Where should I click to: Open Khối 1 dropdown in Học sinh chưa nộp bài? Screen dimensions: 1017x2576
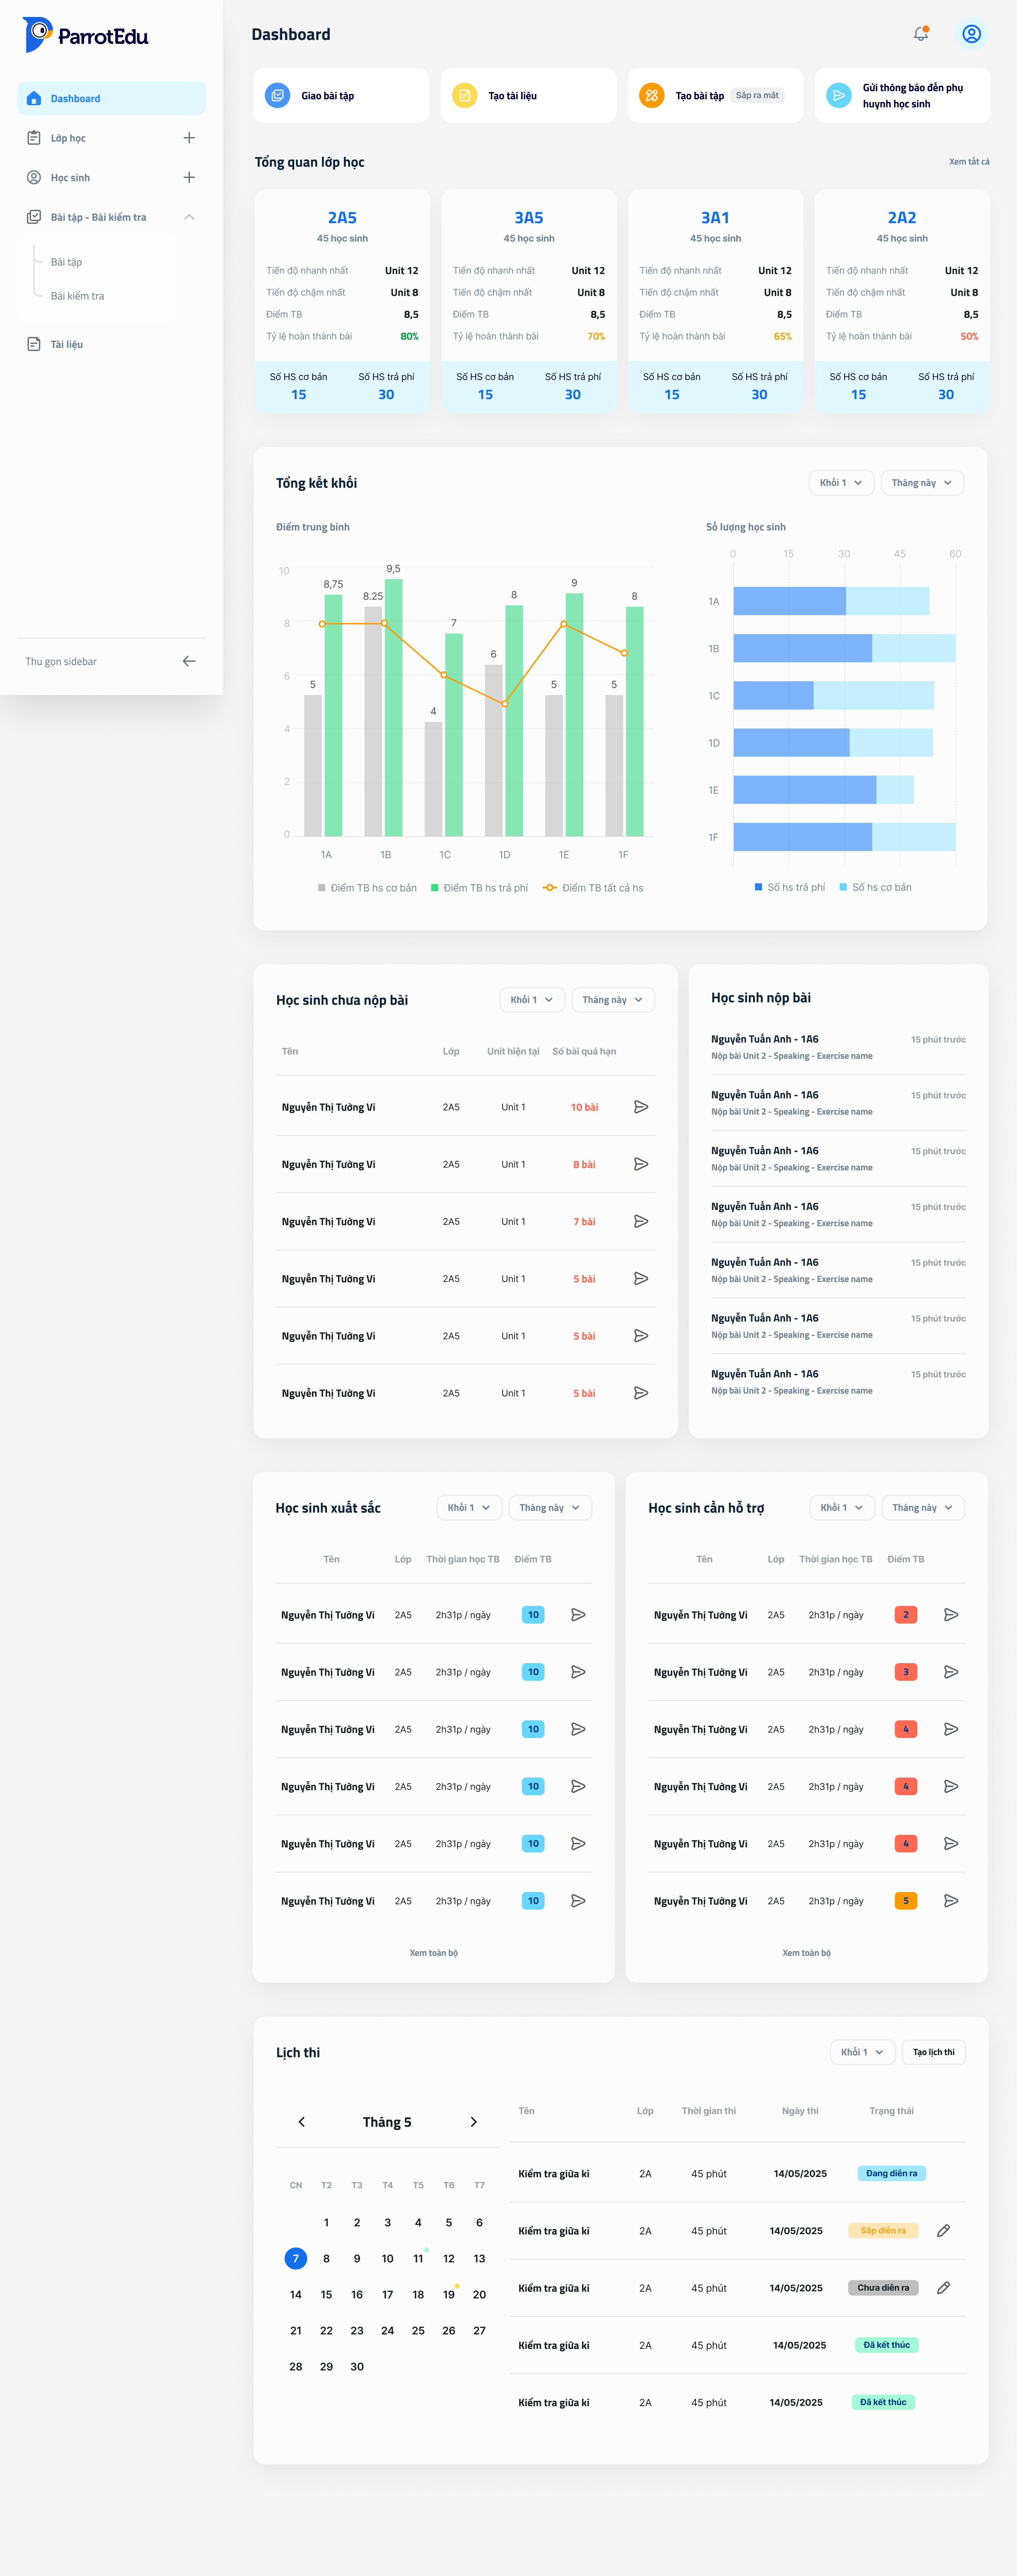click(x=532, y=1000)
